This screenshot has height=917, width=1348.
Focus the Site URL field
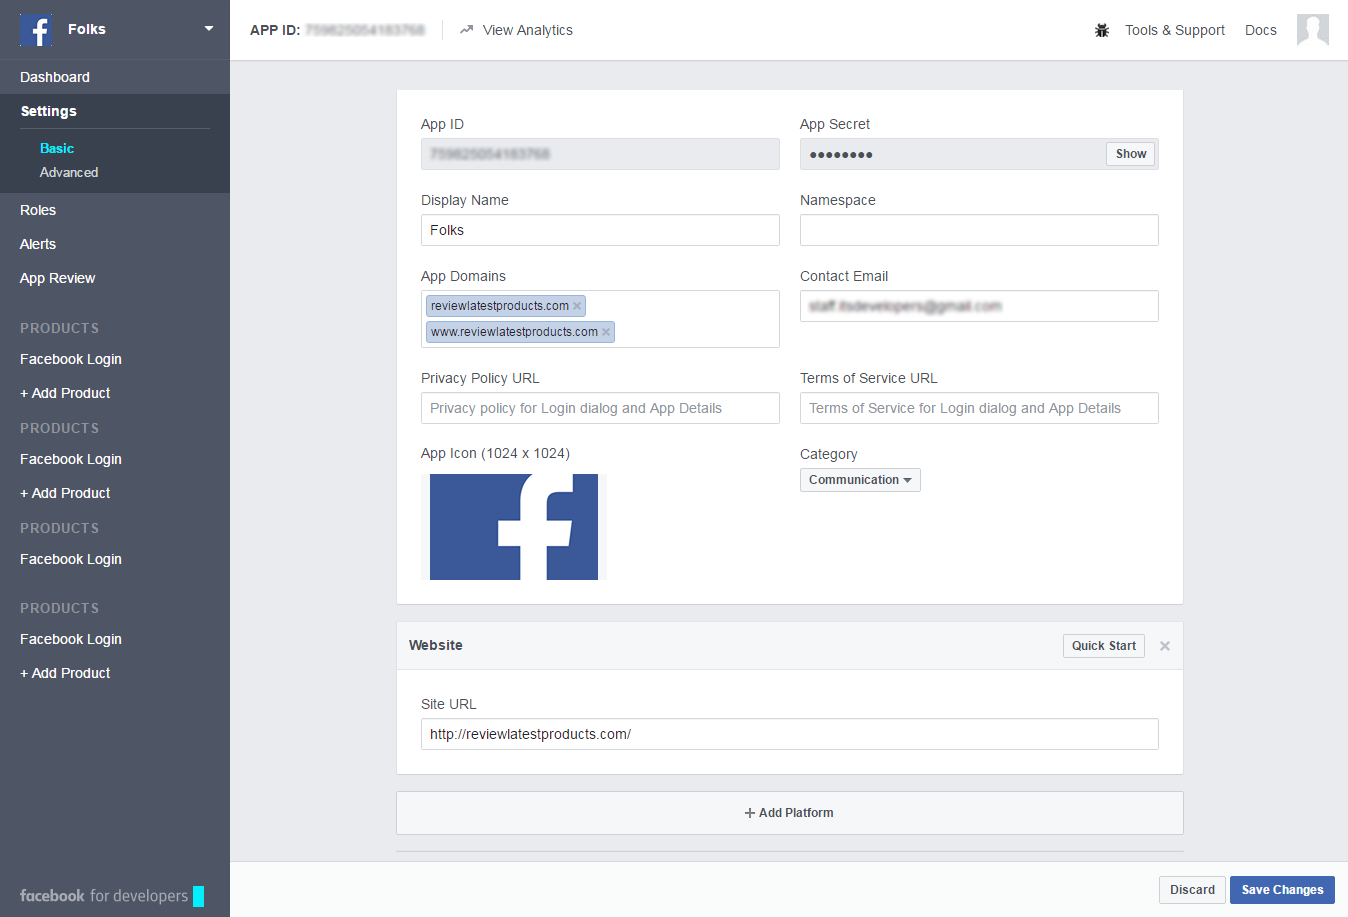pyautogui.click(x=790, y=734)
